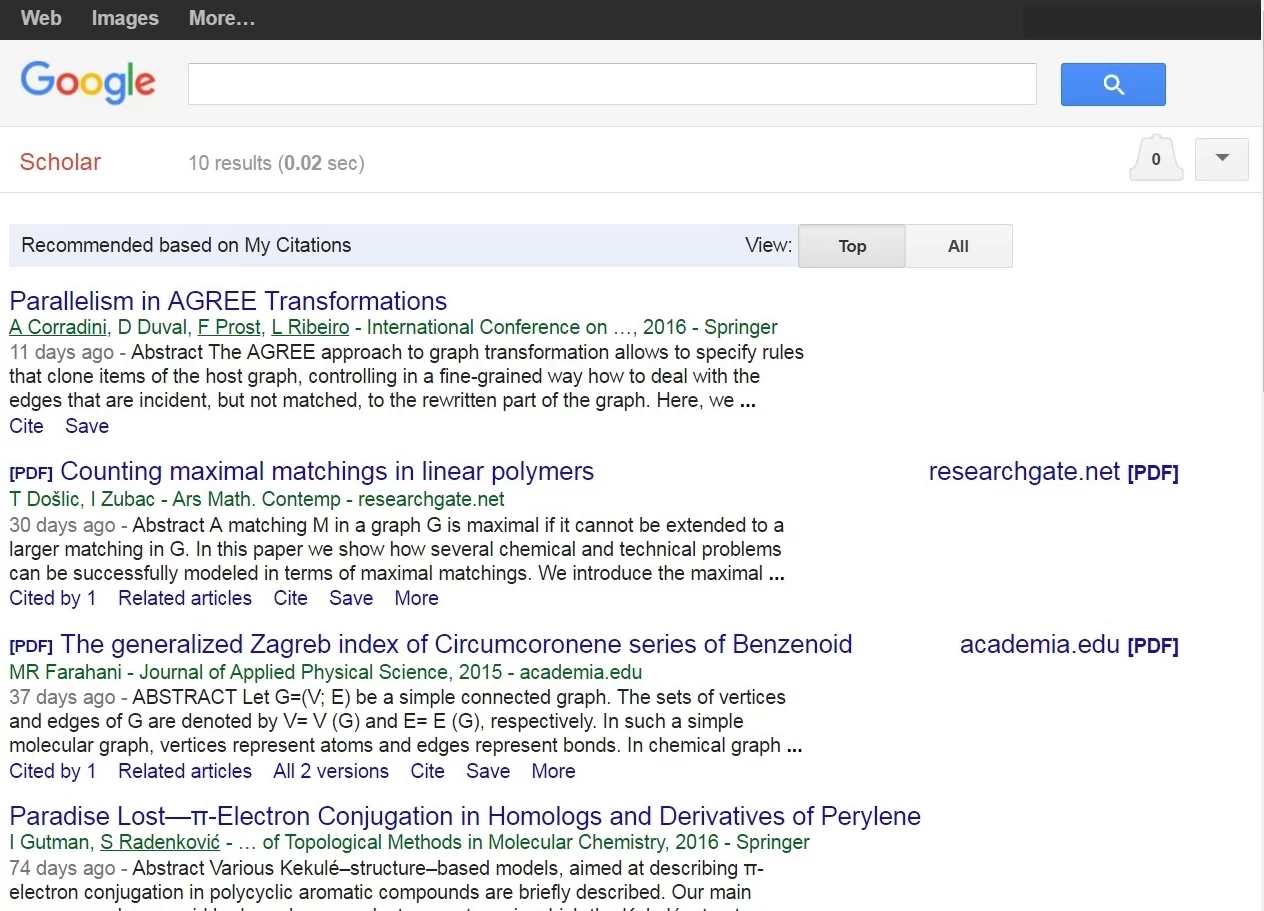
Task: Open Related articles for Zagreb index paper
Action: point(185,771)
